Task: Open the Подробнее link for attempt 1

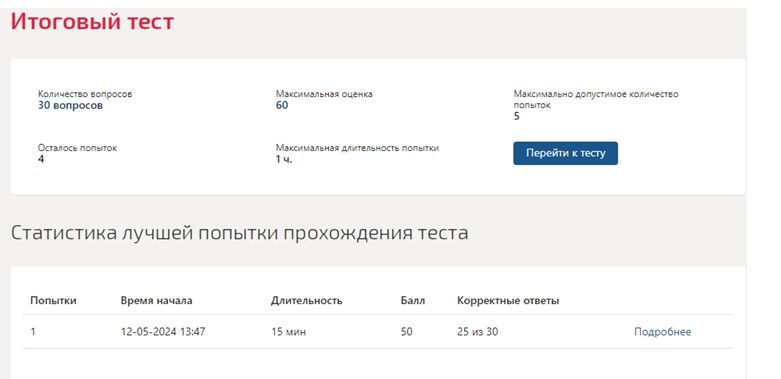Action: 662,332
